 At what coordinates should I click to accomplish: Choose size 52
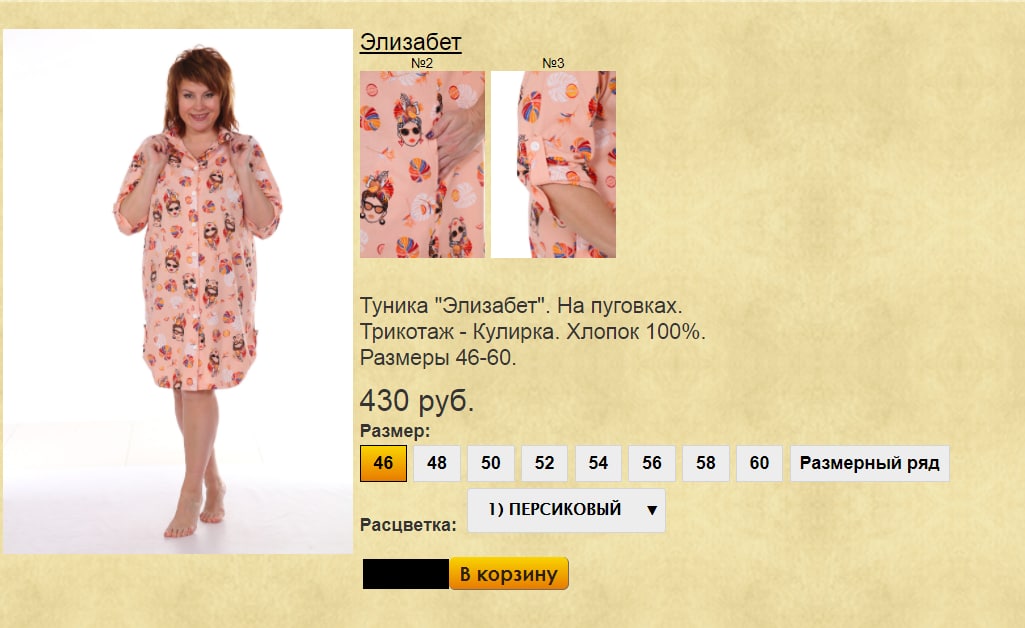[x=544, y=463]
